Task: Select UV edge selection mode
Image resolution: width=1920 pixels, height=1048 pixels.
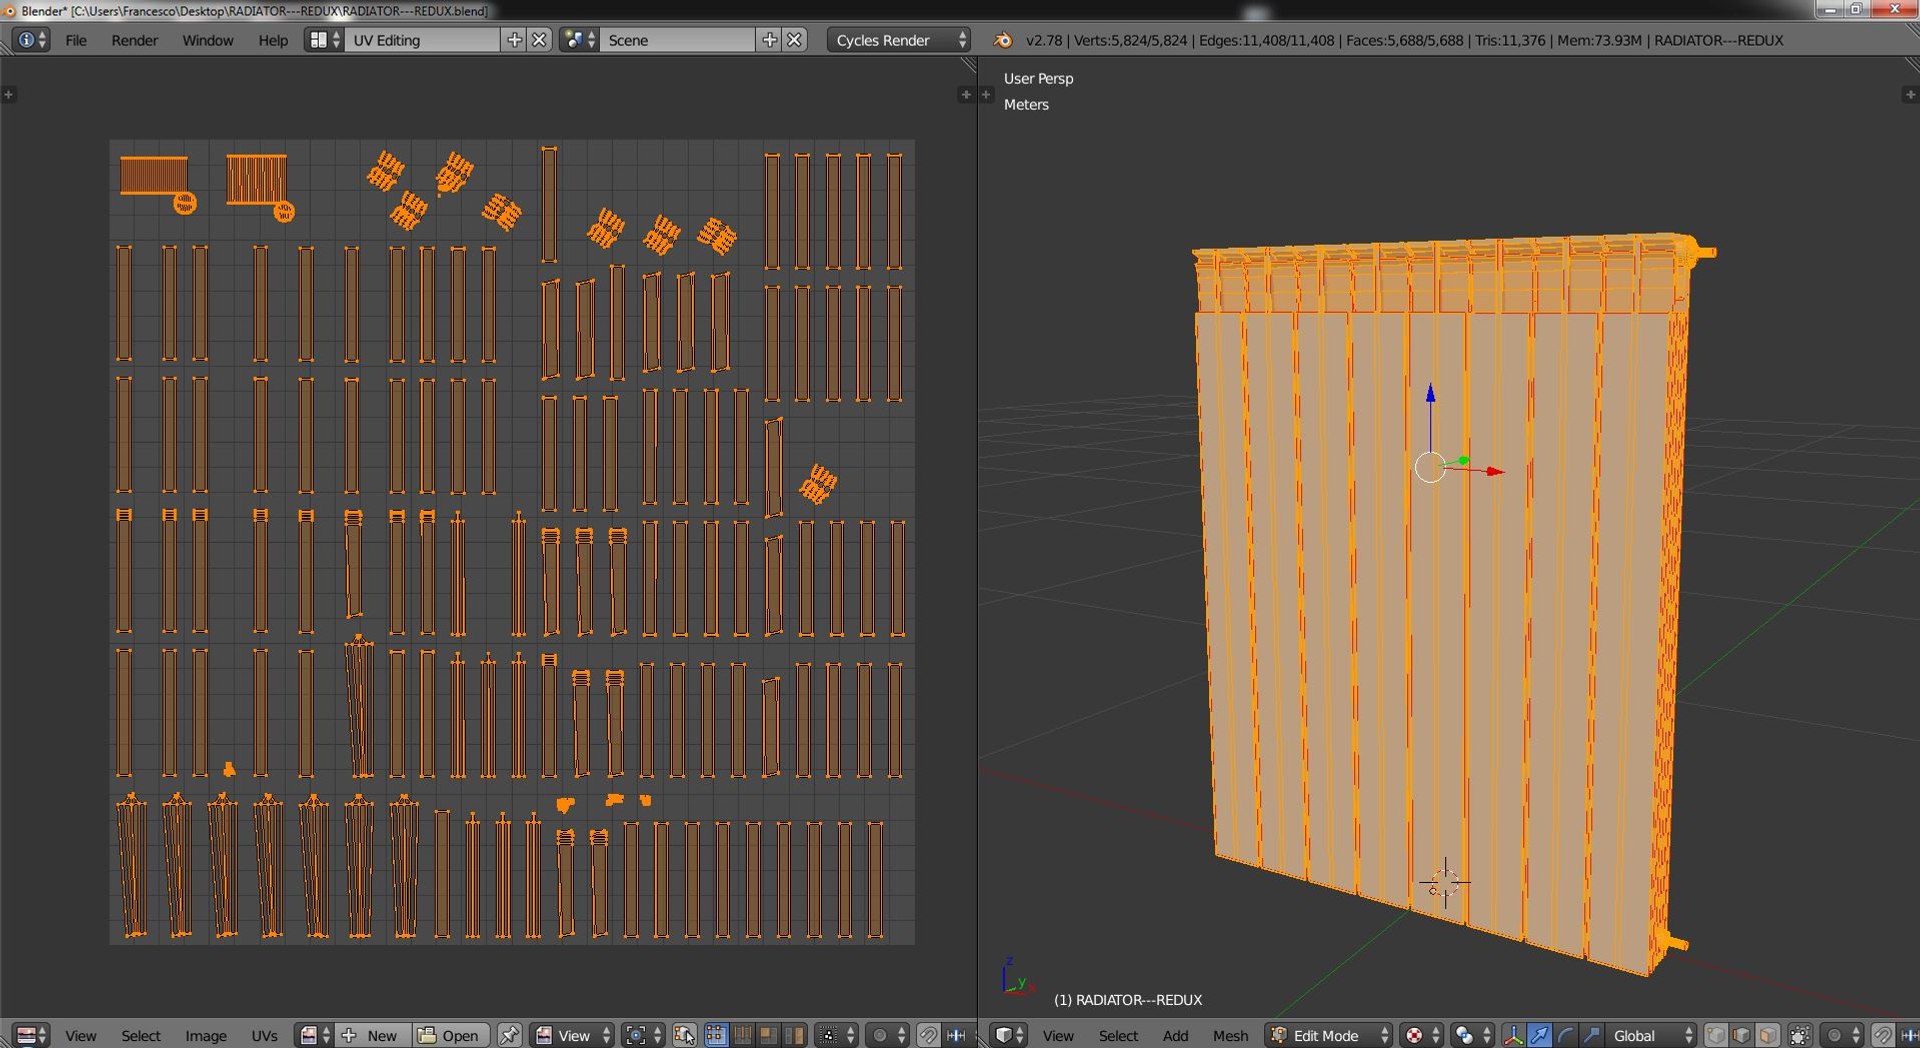Action: [x=742, y=1035]
